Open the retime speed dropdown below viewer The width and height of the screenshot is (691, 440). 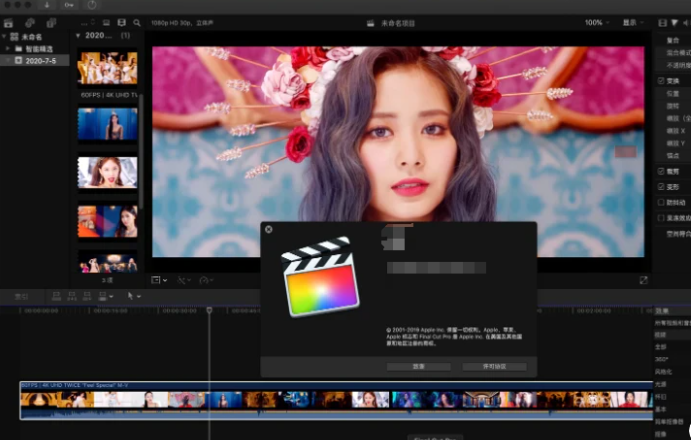tap(207, 280)
